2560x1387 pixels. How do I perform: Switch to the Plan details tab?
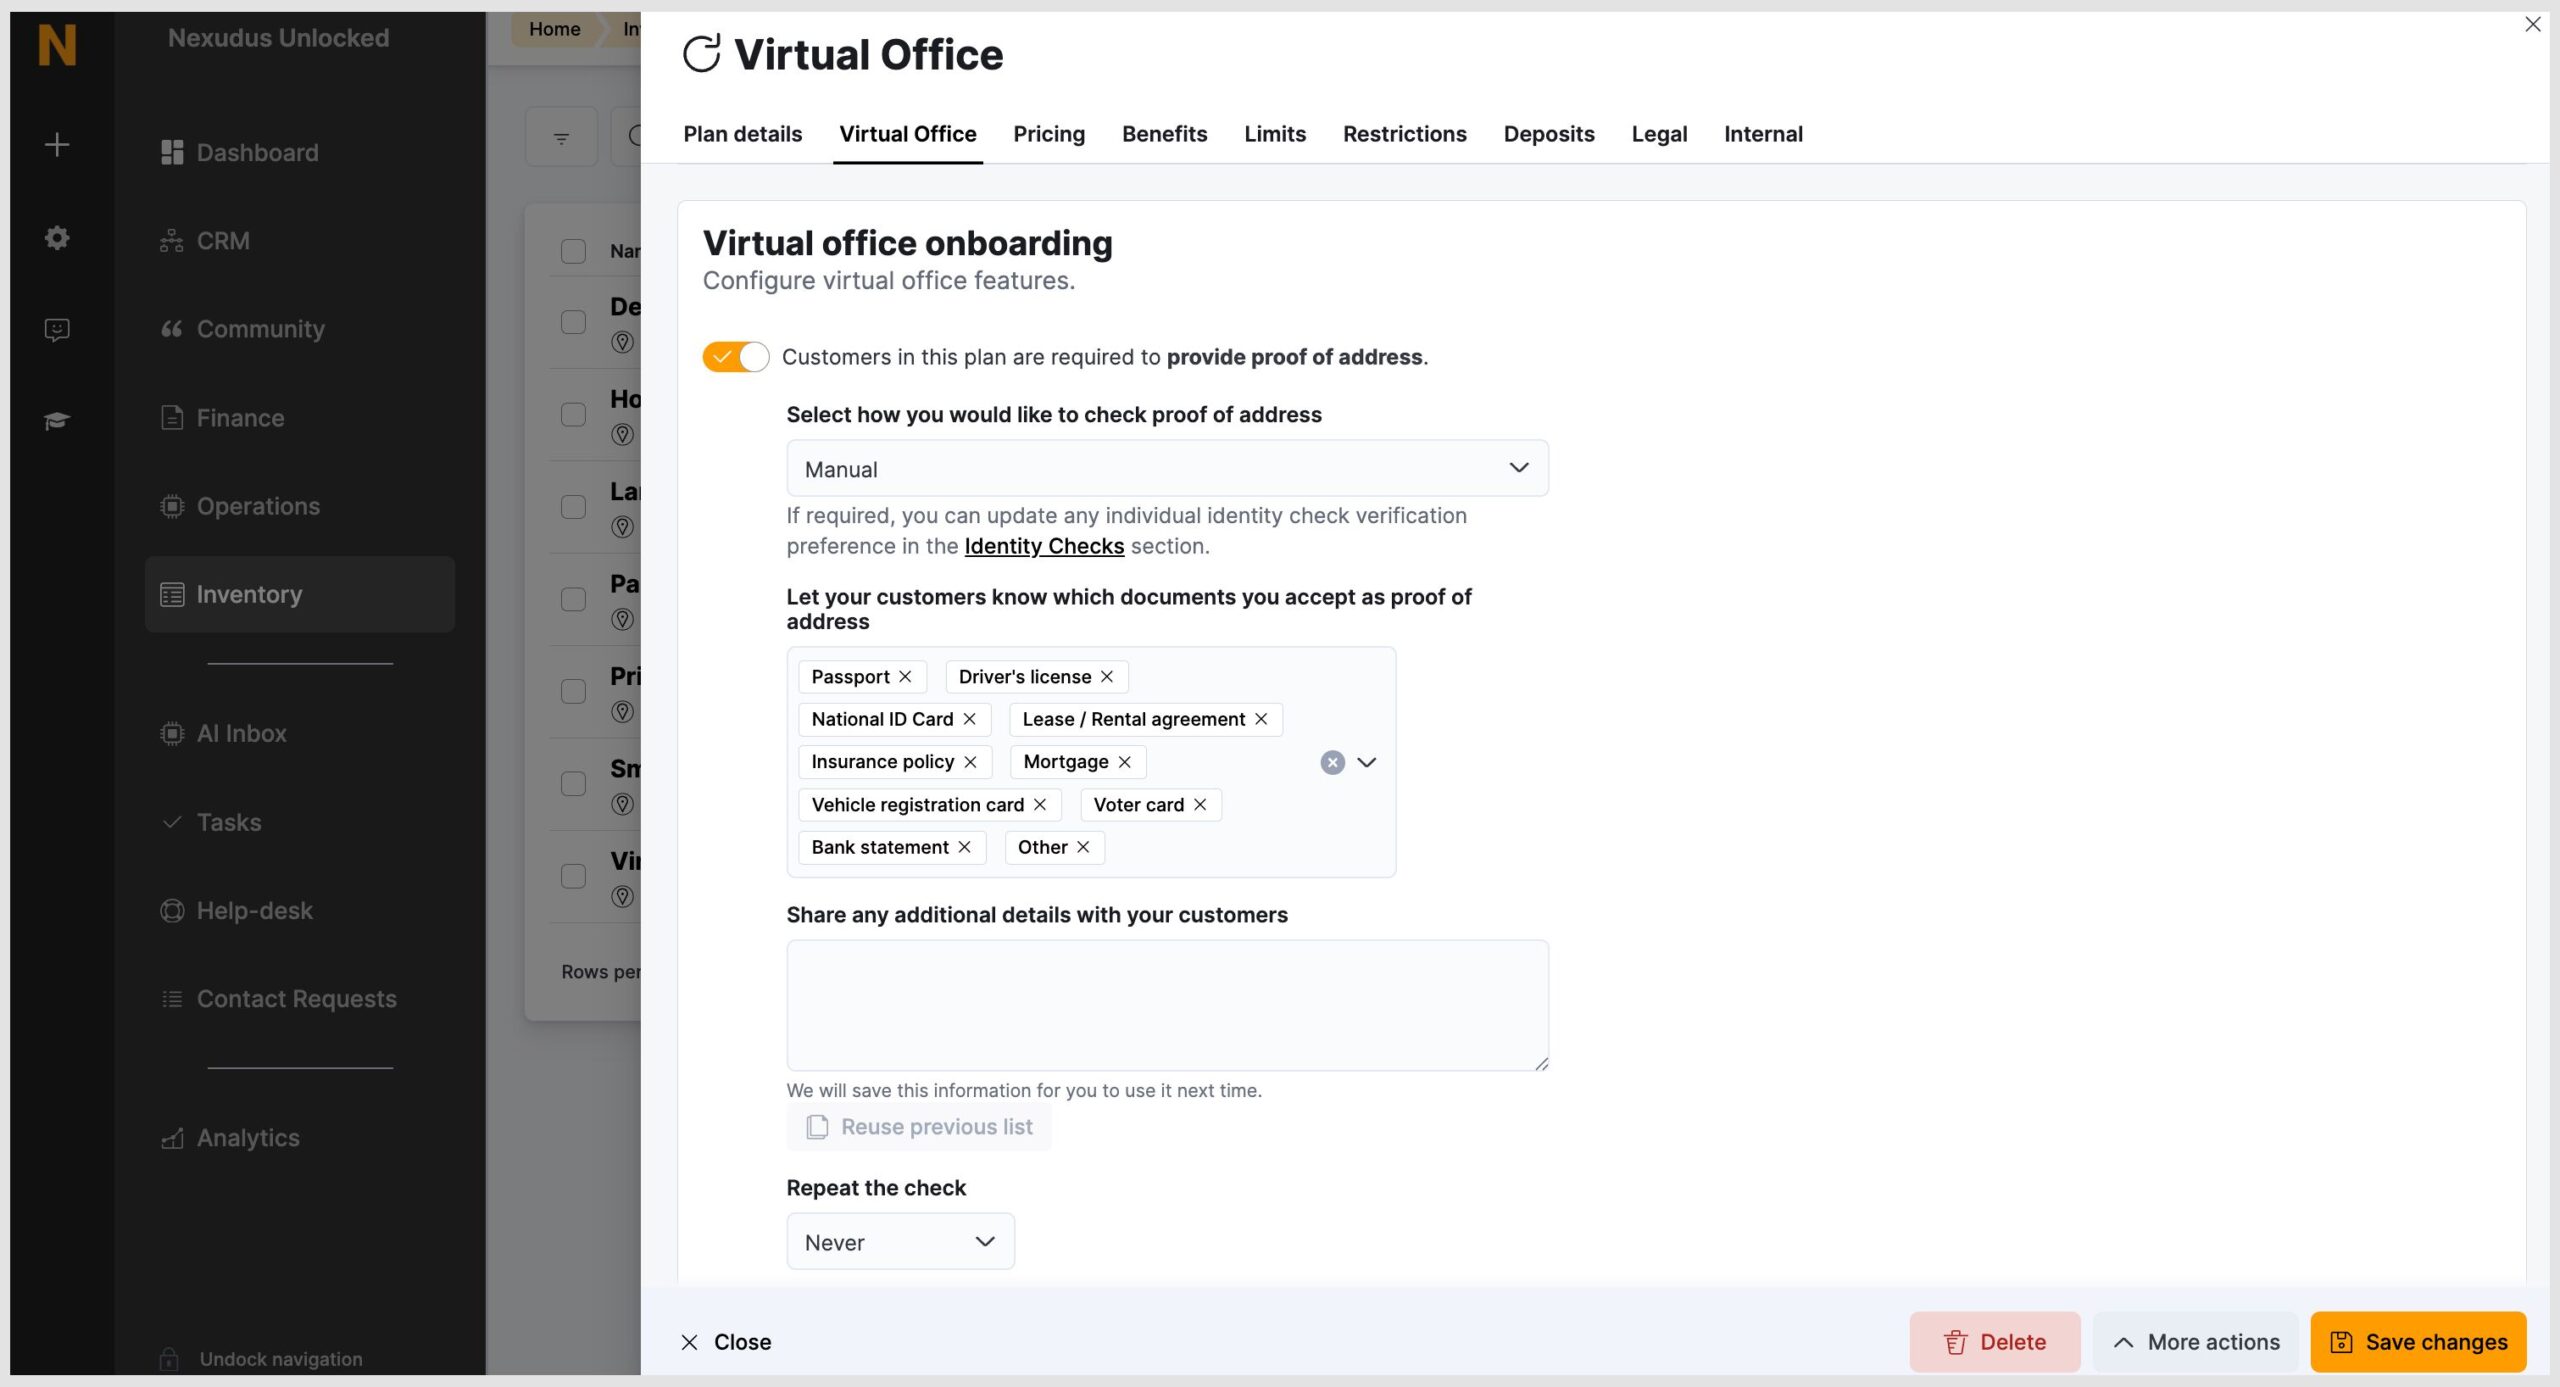click(x=742, y=134)
